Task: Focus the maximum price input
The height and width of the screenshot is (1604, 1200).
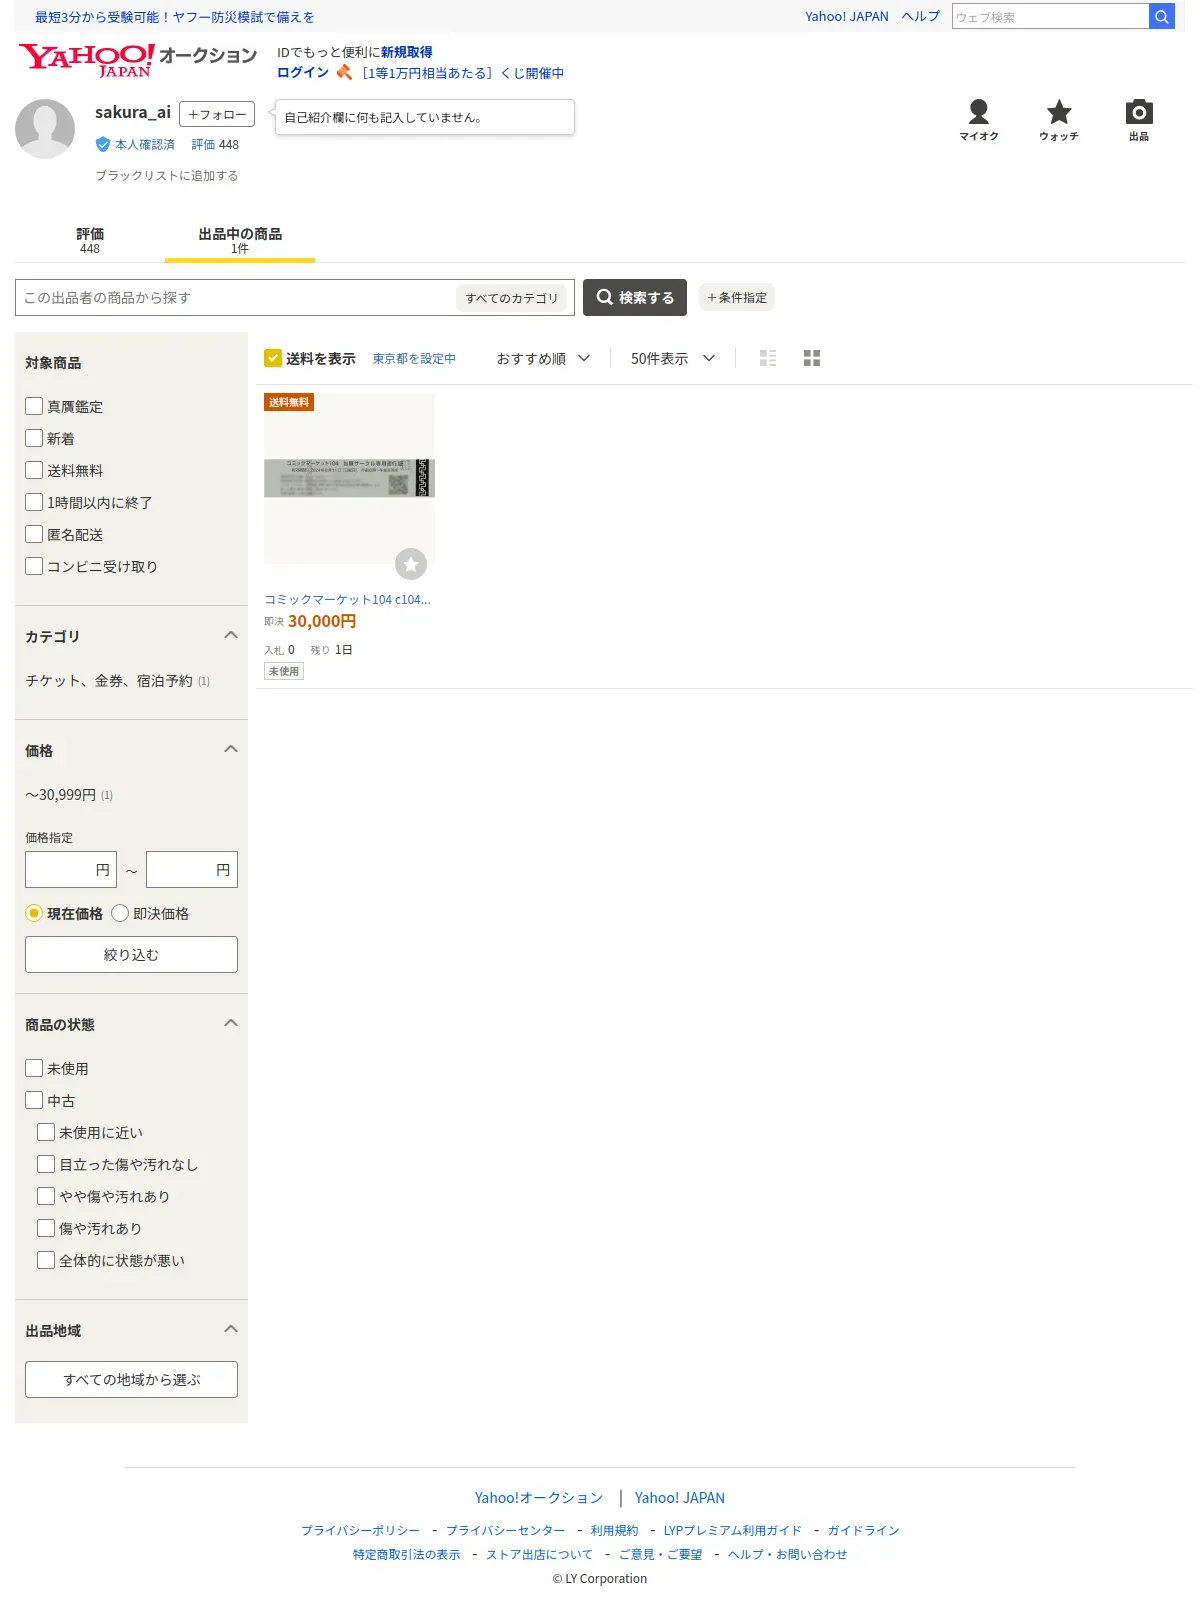Action: tap(192, 870)
